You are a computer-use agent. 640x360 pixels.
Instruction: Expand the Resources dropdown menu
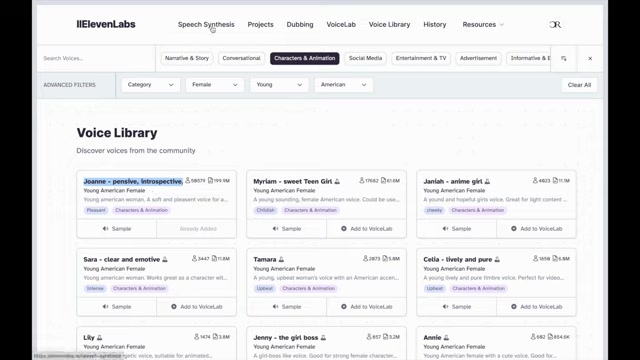483,24
